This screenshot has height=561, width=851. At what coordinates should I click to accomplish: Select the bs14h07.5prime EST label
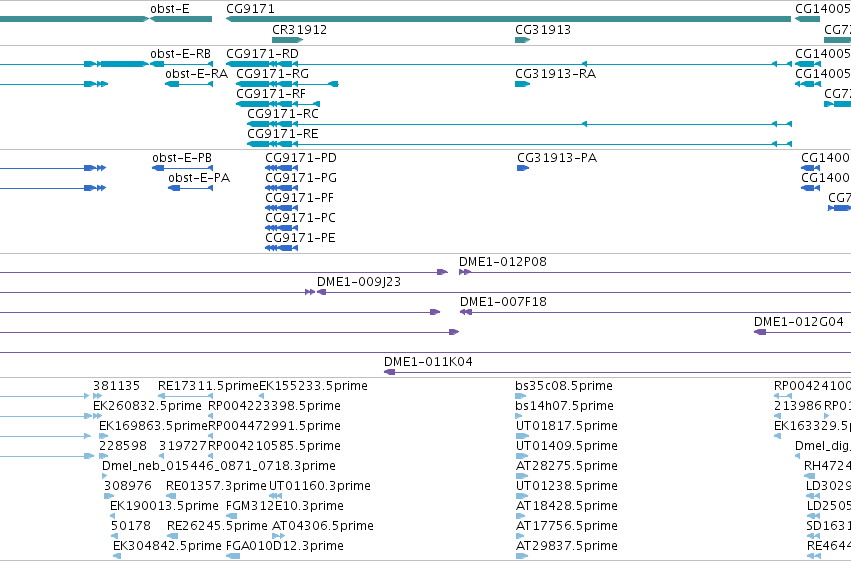tap(564, 406)
